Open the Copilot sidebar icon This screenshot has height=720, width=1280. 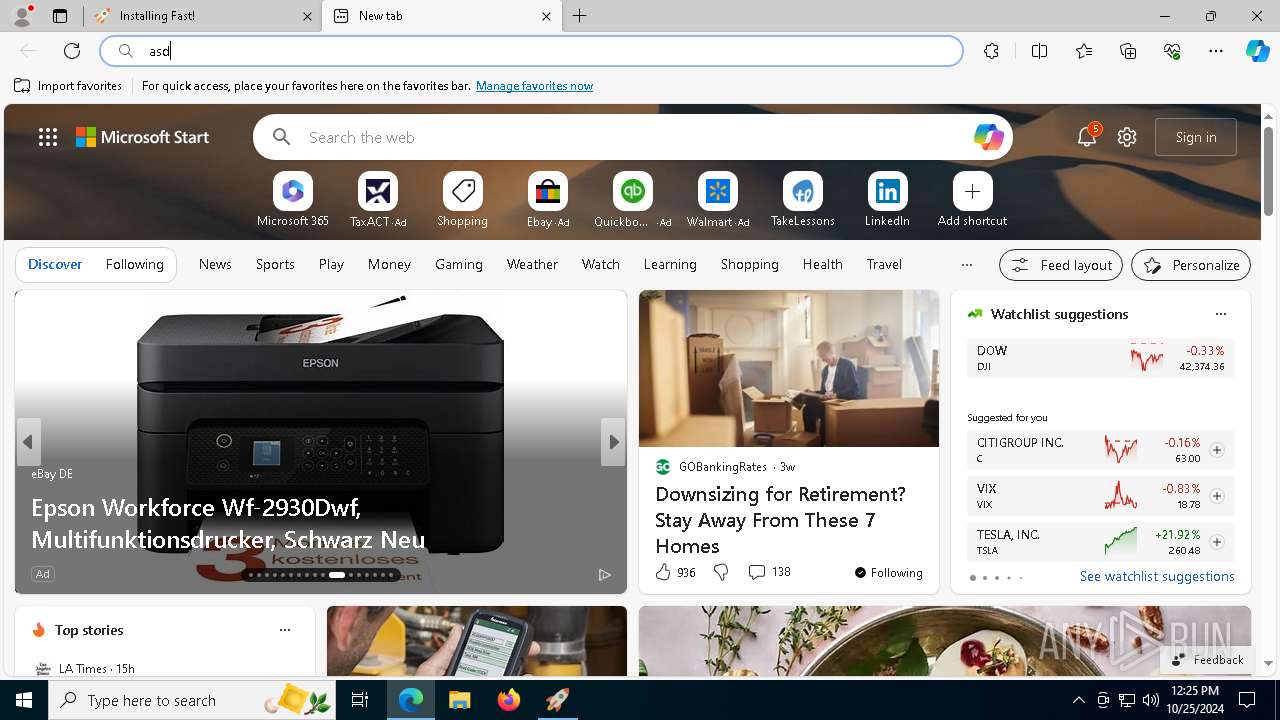click(1258, 51)
